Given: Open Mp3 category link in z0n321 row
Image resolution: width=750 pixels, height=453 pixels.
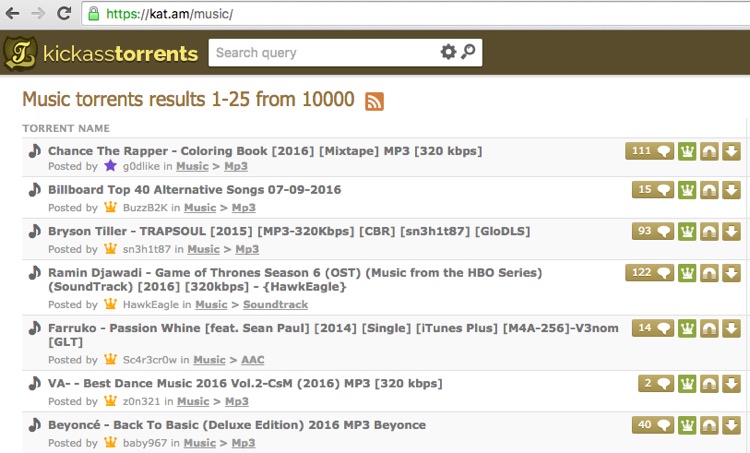Looking at the screenshot, I should click(237, 402).
